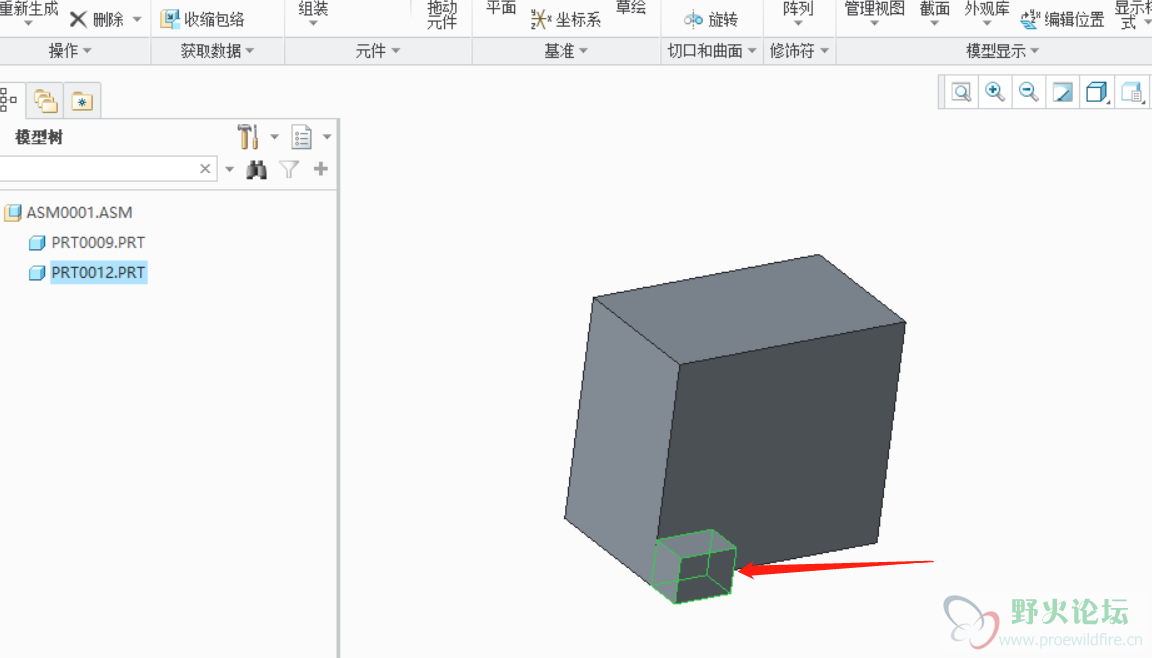This screenshot has width=1152, height=658.
Task: Expand the 元件 group menu
Action: click(x=378, y=51)
